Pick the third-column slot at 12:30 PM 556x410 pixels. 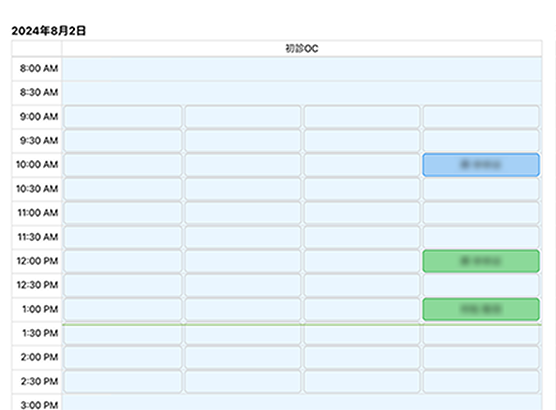(x=362, y=285)
